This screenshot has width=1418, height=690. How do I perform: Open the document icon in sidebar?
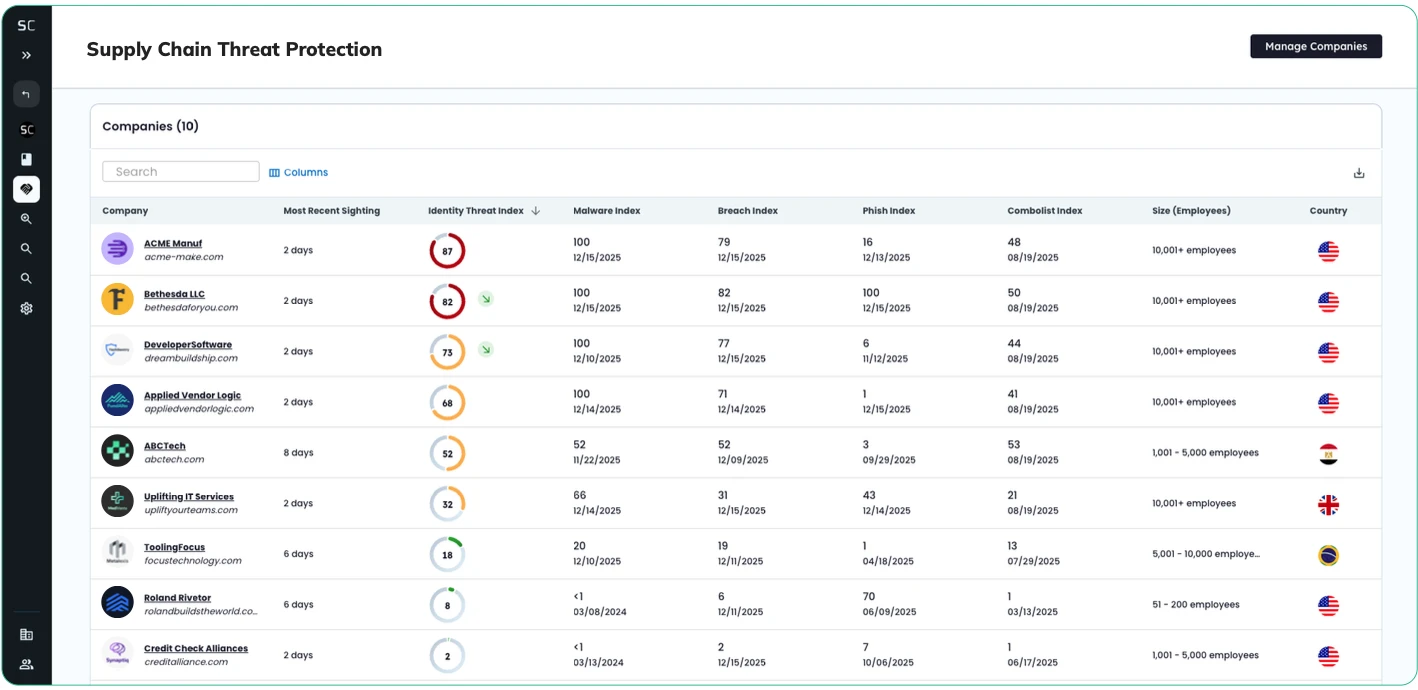point(26,159)
